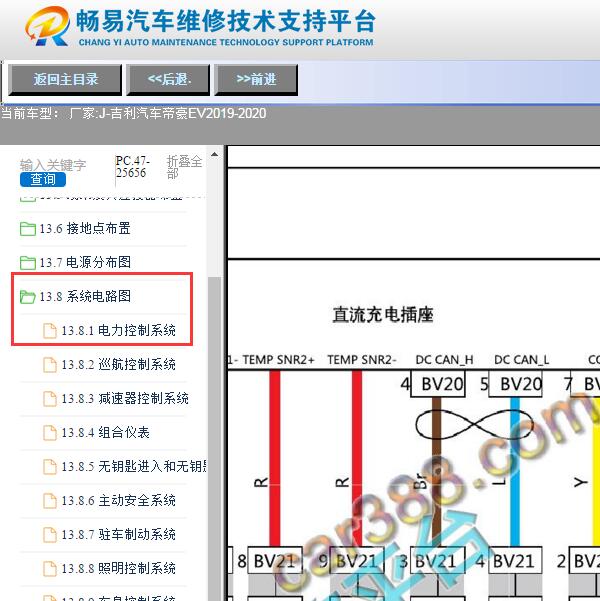Viewport: 600px width, 601px height.
Task: Click the BV21 connector box at pin 8
Action: point(275,561)
